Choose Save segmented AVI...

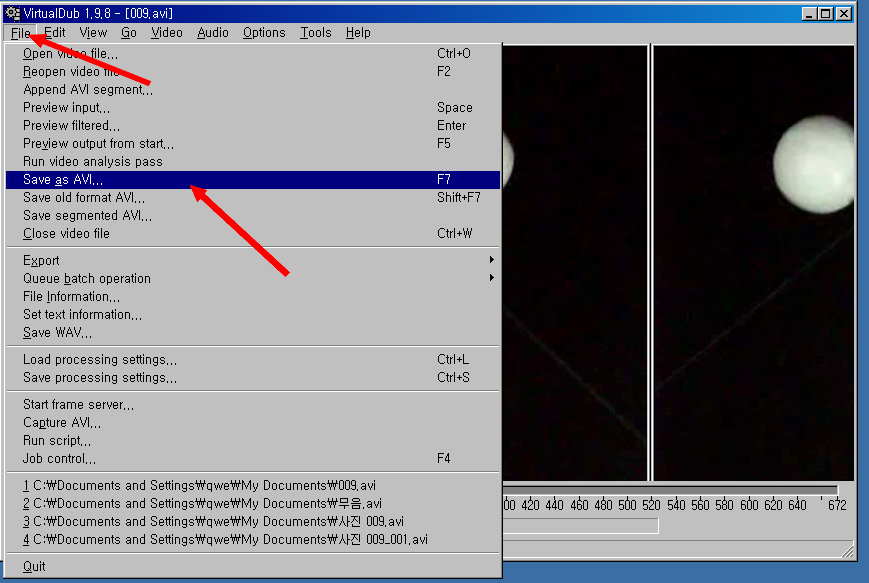click(x=253, y=216)
